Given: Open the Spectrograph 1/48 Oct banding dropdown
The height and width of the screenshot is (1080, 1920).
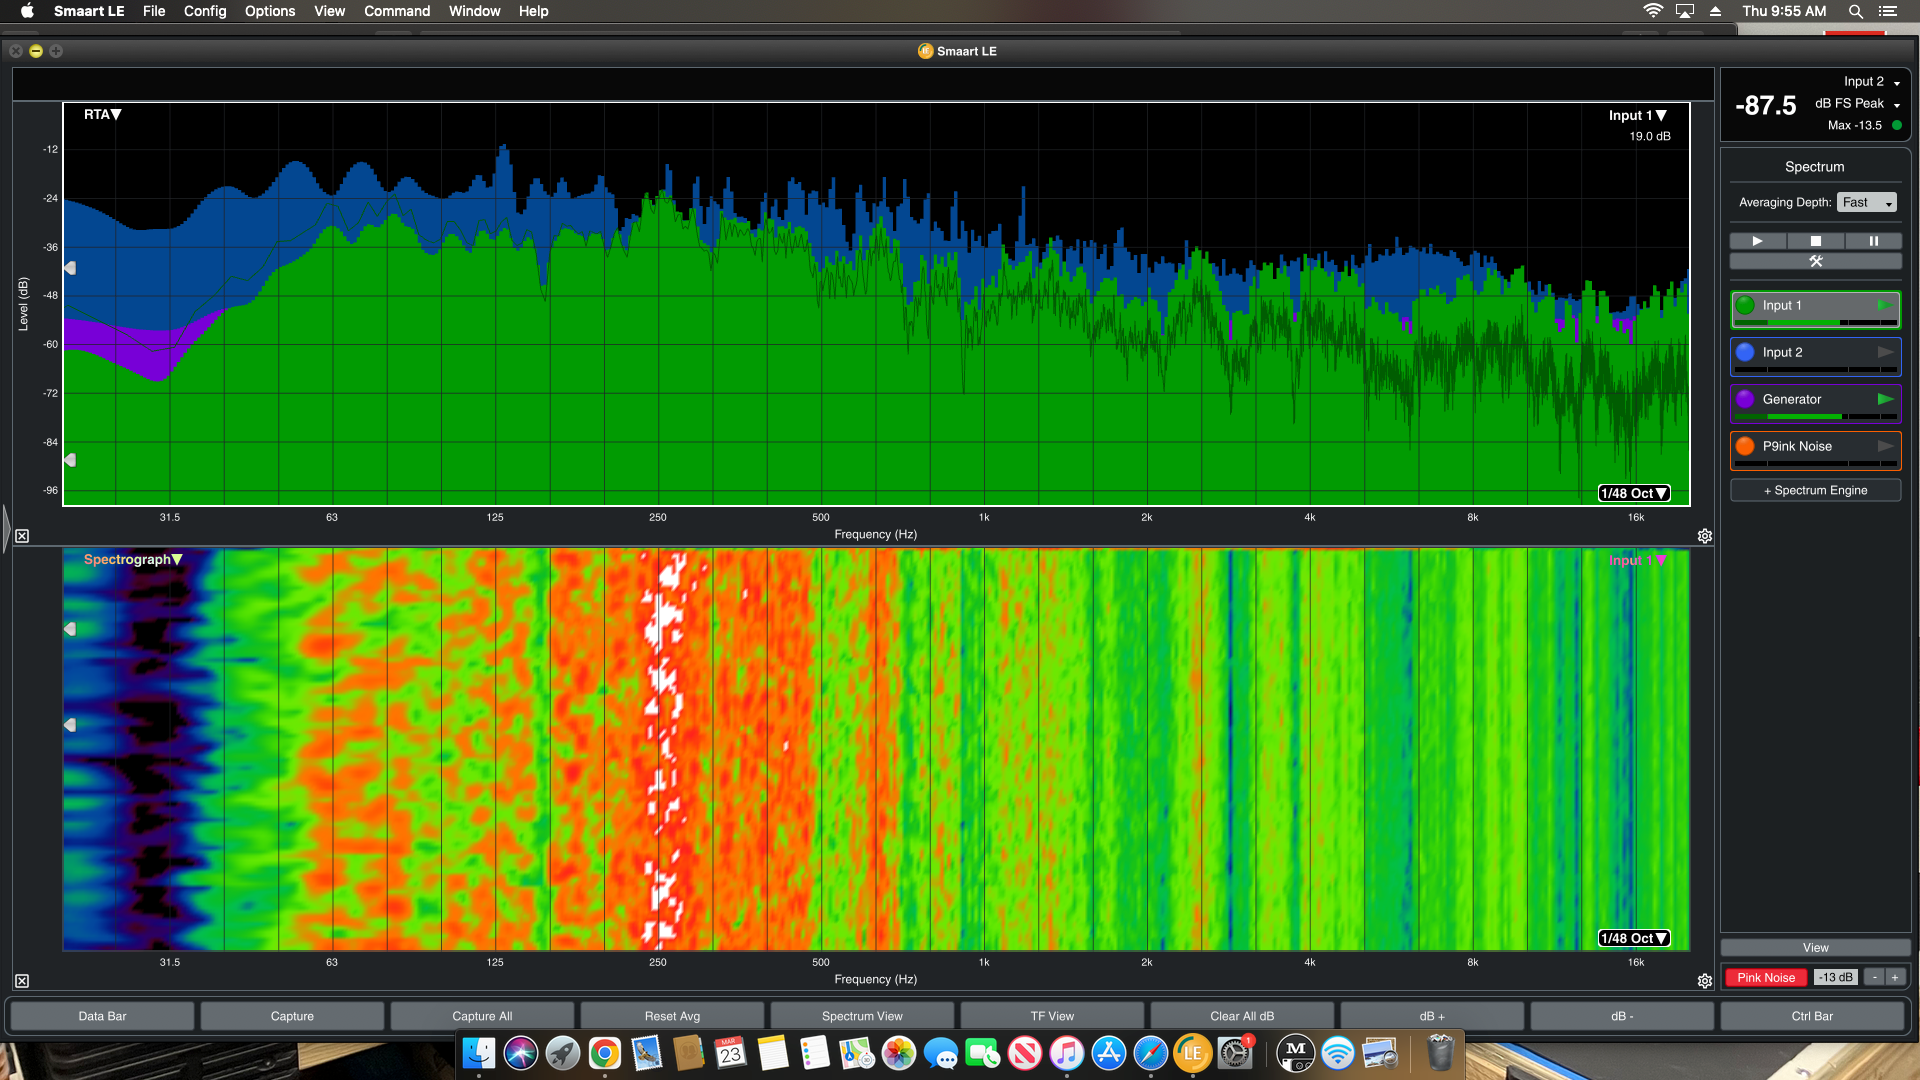Looking at the screenshot, I should click(x=1634, y=938).
